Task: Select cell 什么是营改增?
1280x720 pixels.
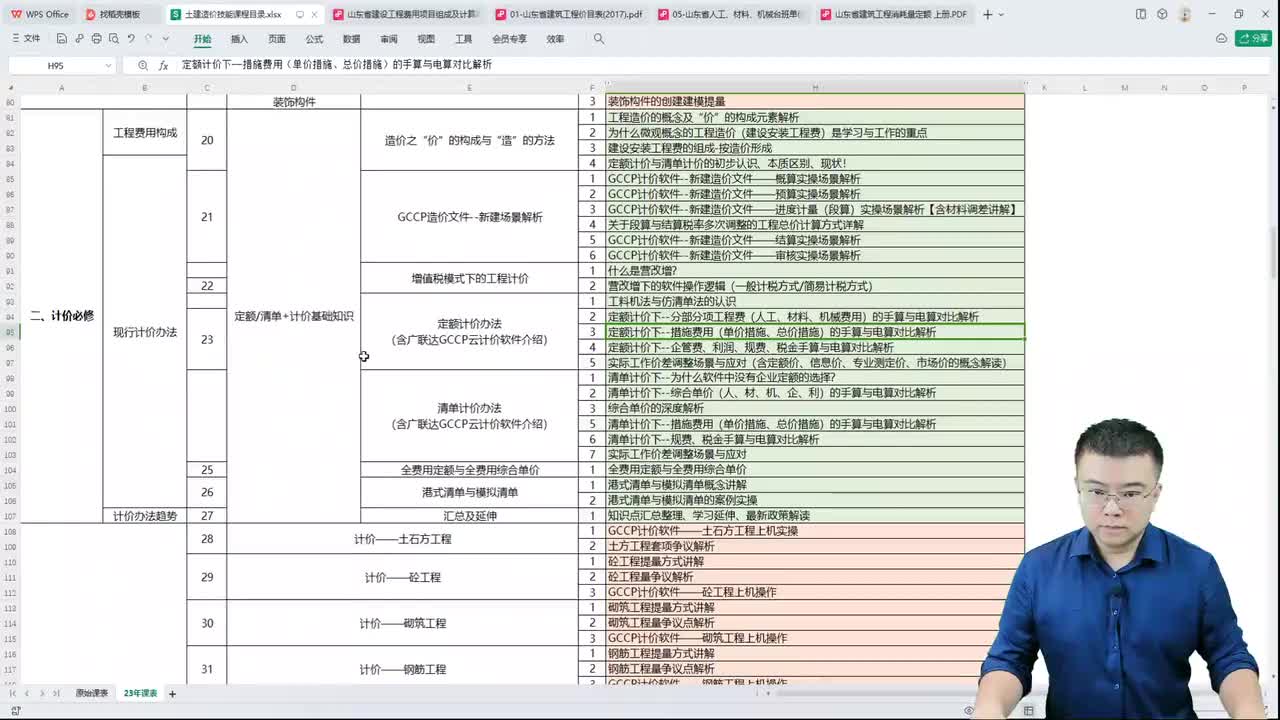Action: pyautogui.click(x=815, y=271)
